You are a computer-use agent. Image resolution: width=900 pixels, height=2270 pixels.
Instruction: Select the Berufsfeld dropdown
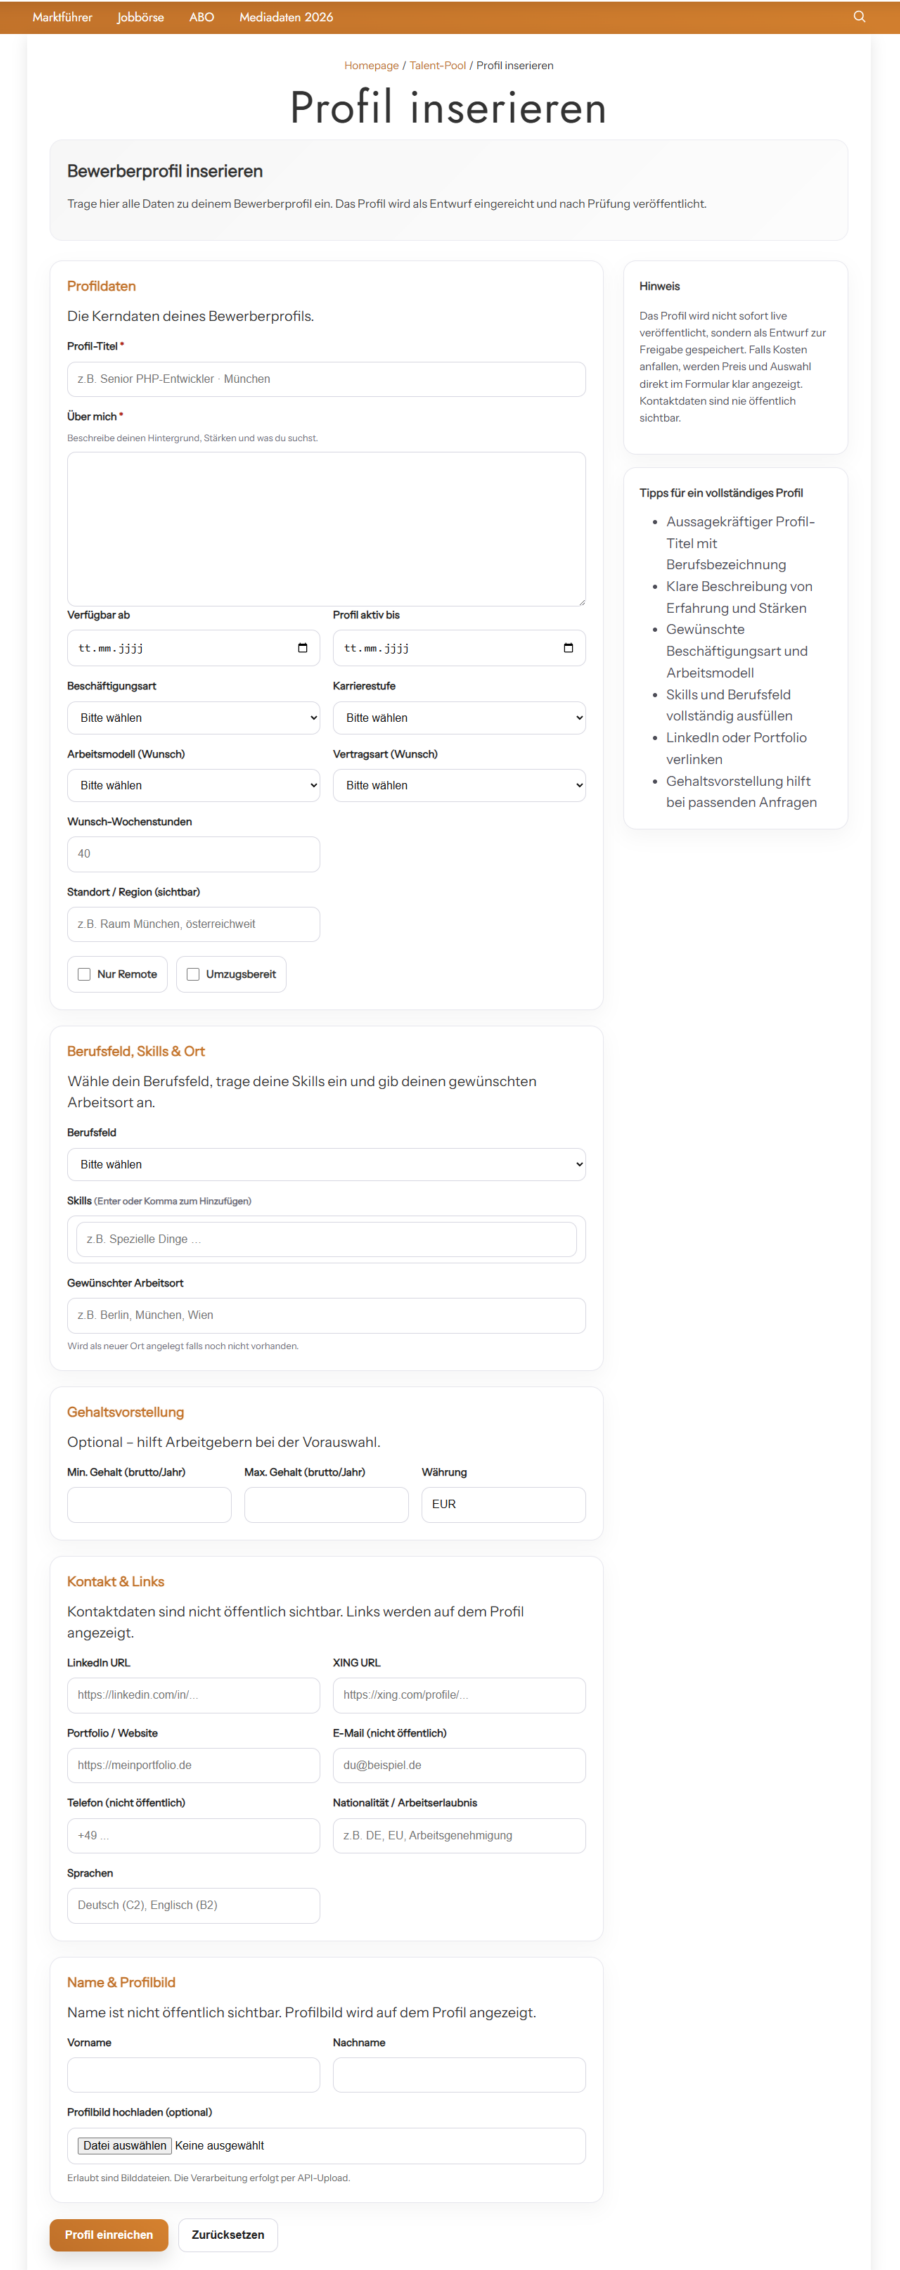tap(326, 1165)
